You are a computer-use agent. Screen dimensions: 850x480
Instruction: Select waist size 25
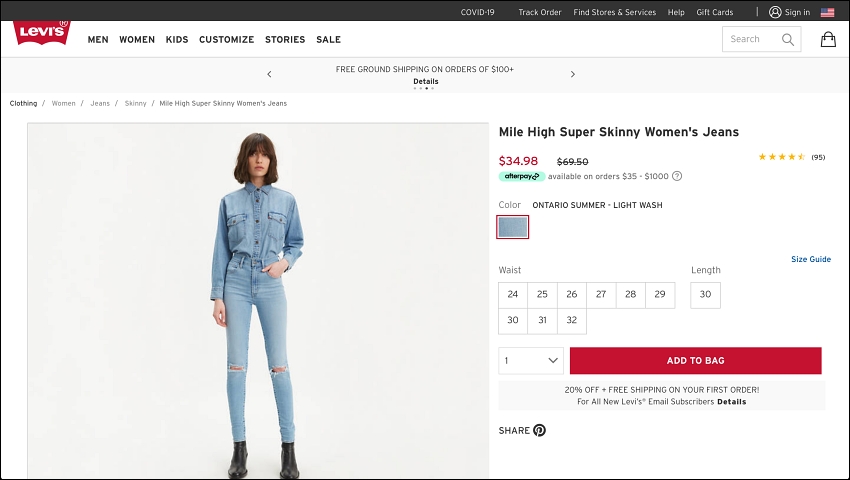coord(542,295)
